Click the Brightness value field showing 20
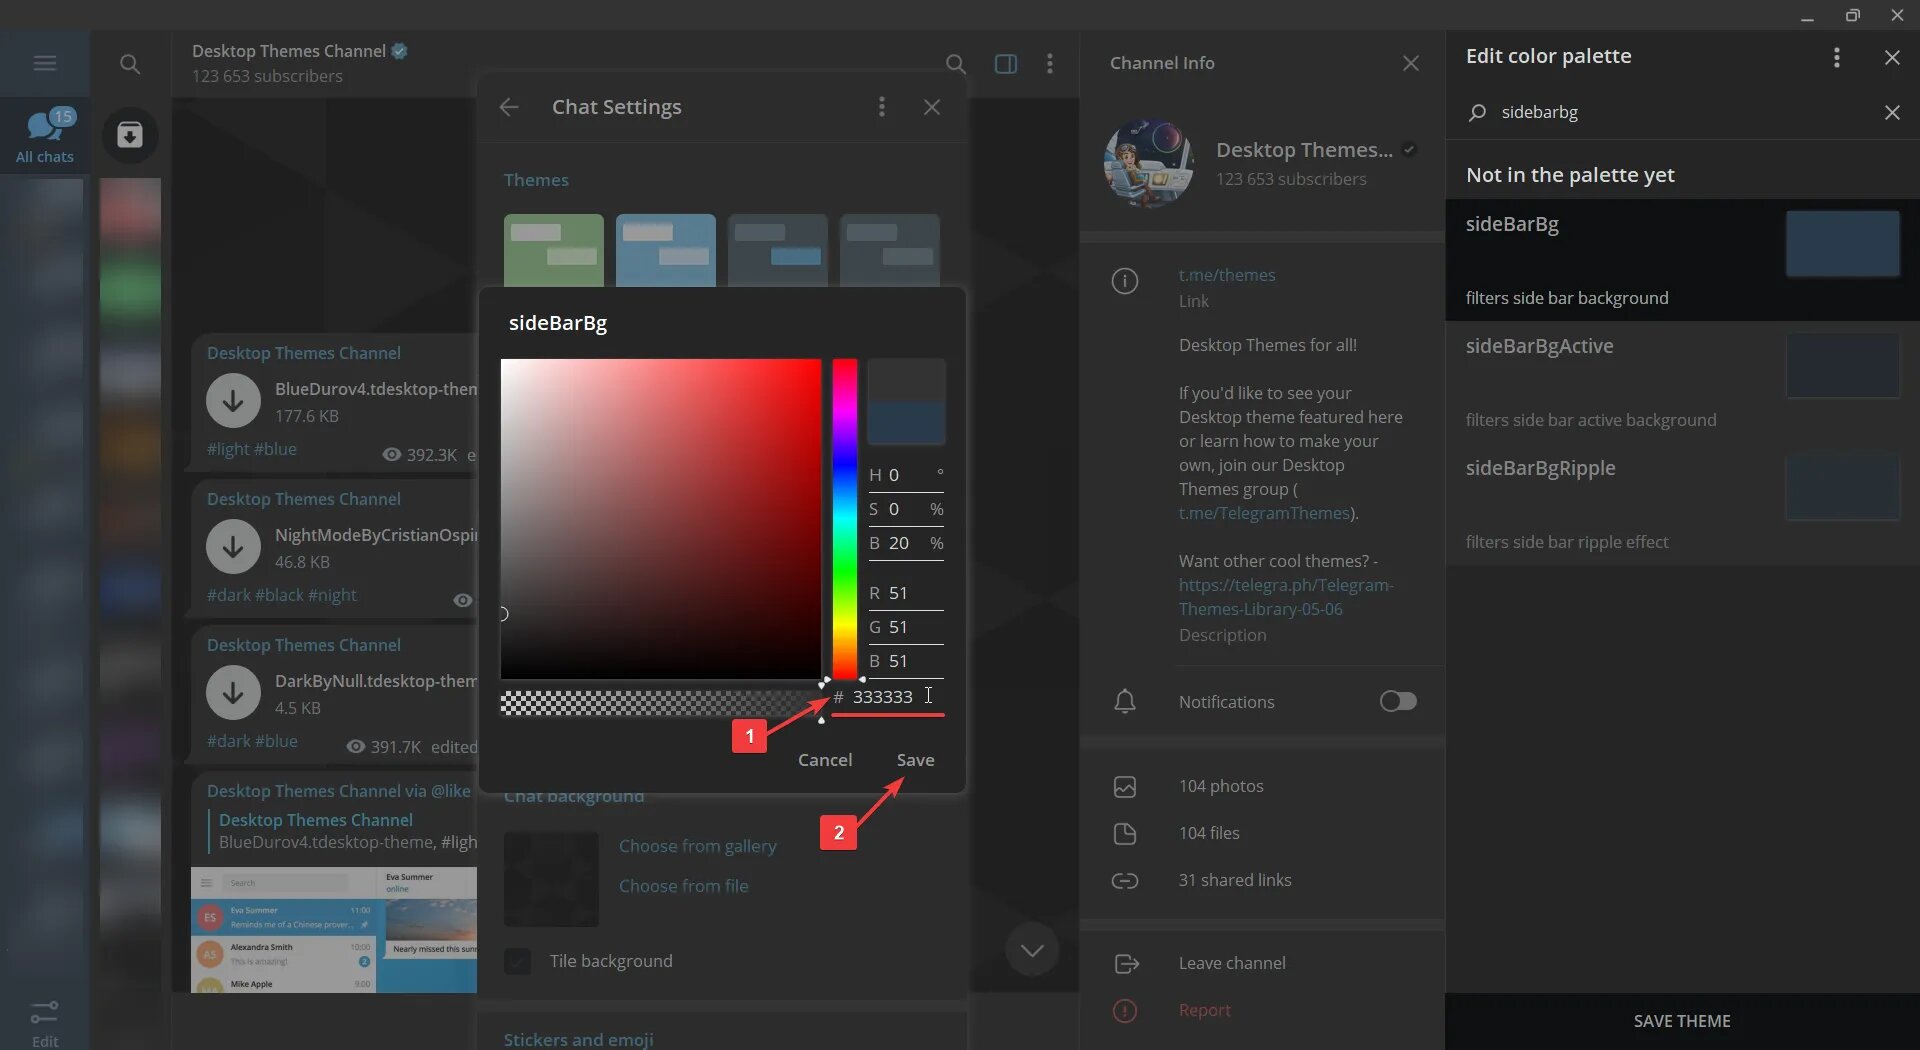1920x1050 pixels. [906, 543]
